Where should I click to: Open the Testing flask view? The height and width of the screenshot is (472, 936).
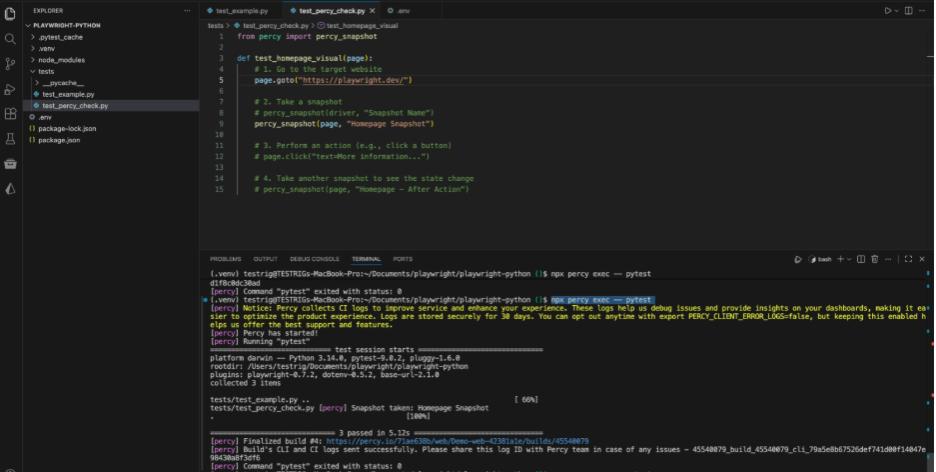10,139
